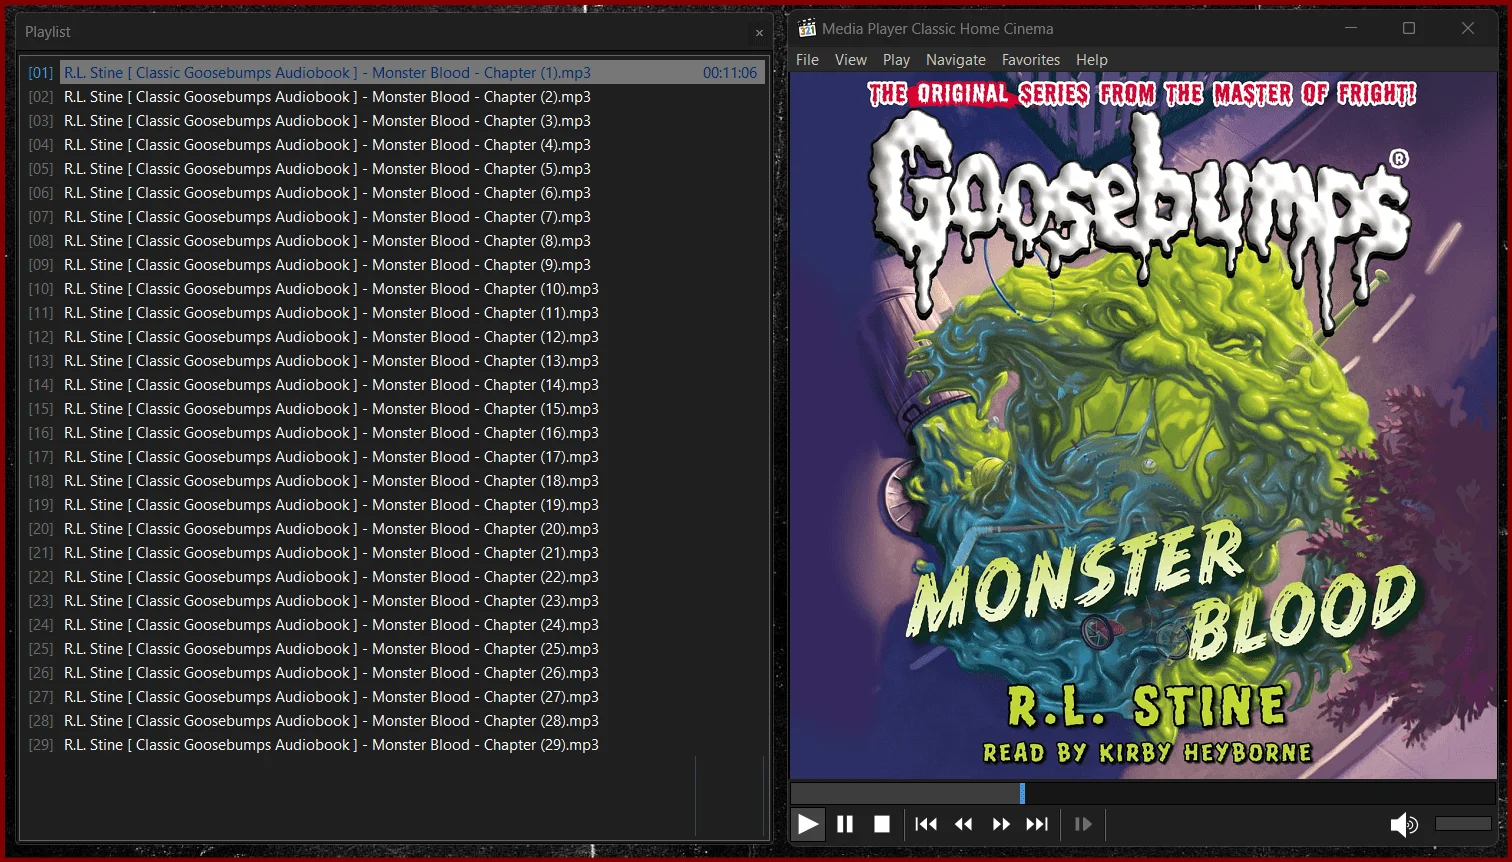
Task: Stop playback with the square Stop button
Action: (x=882, y=824)
